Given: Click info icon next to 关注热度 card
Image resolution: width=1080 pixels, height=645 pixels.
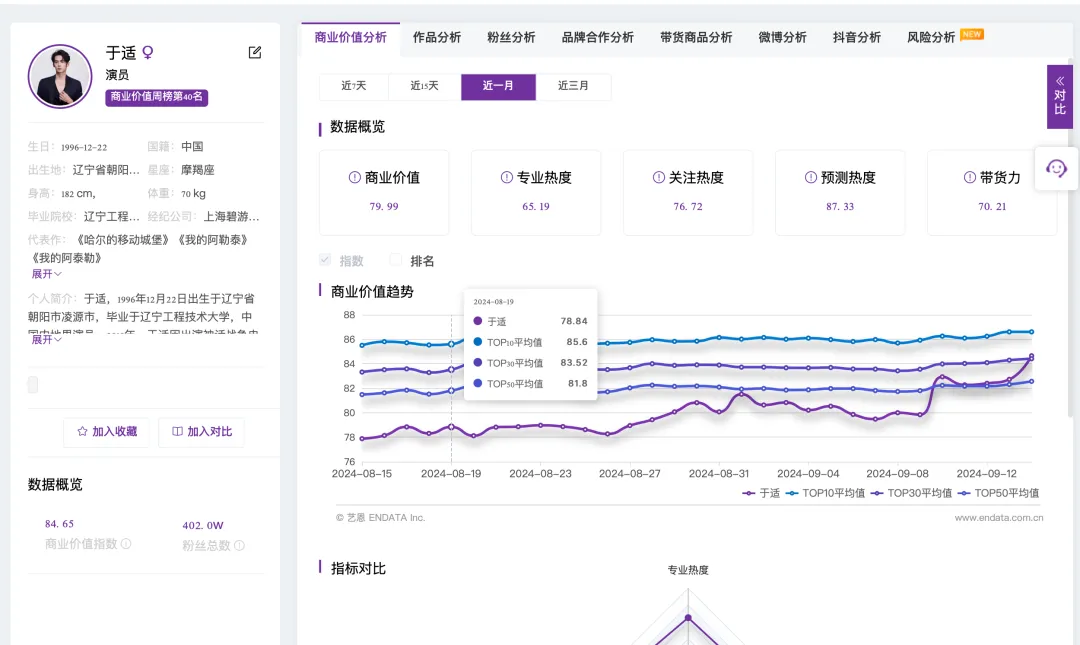Looking at the screenshot, I should click(659, 178).
